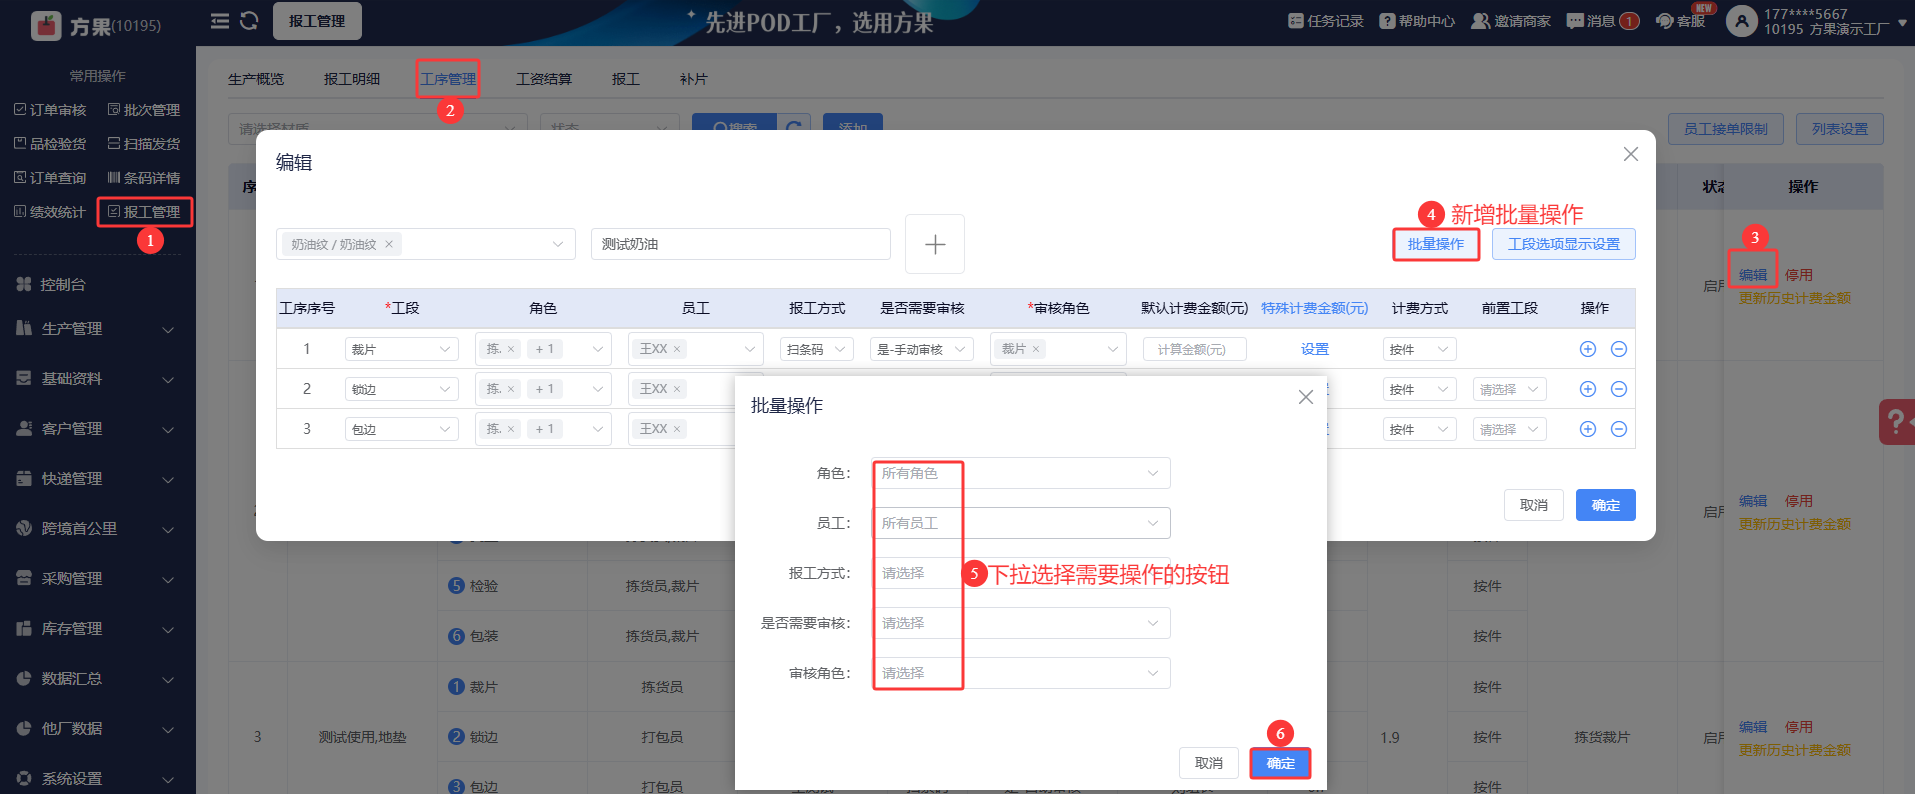This screenshot has height=794, width=1915.
Task: Open 是否需要审核 dropdown in 批量操作 dialog
Action: 1021,623
